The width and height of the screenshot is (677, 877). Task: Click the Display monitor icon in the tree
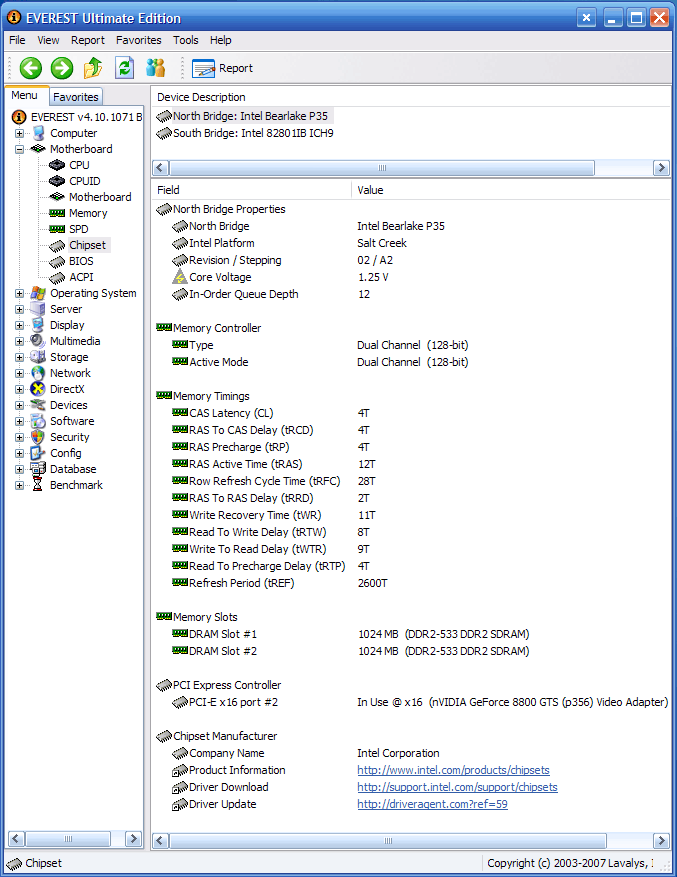[x=38, y=325]
